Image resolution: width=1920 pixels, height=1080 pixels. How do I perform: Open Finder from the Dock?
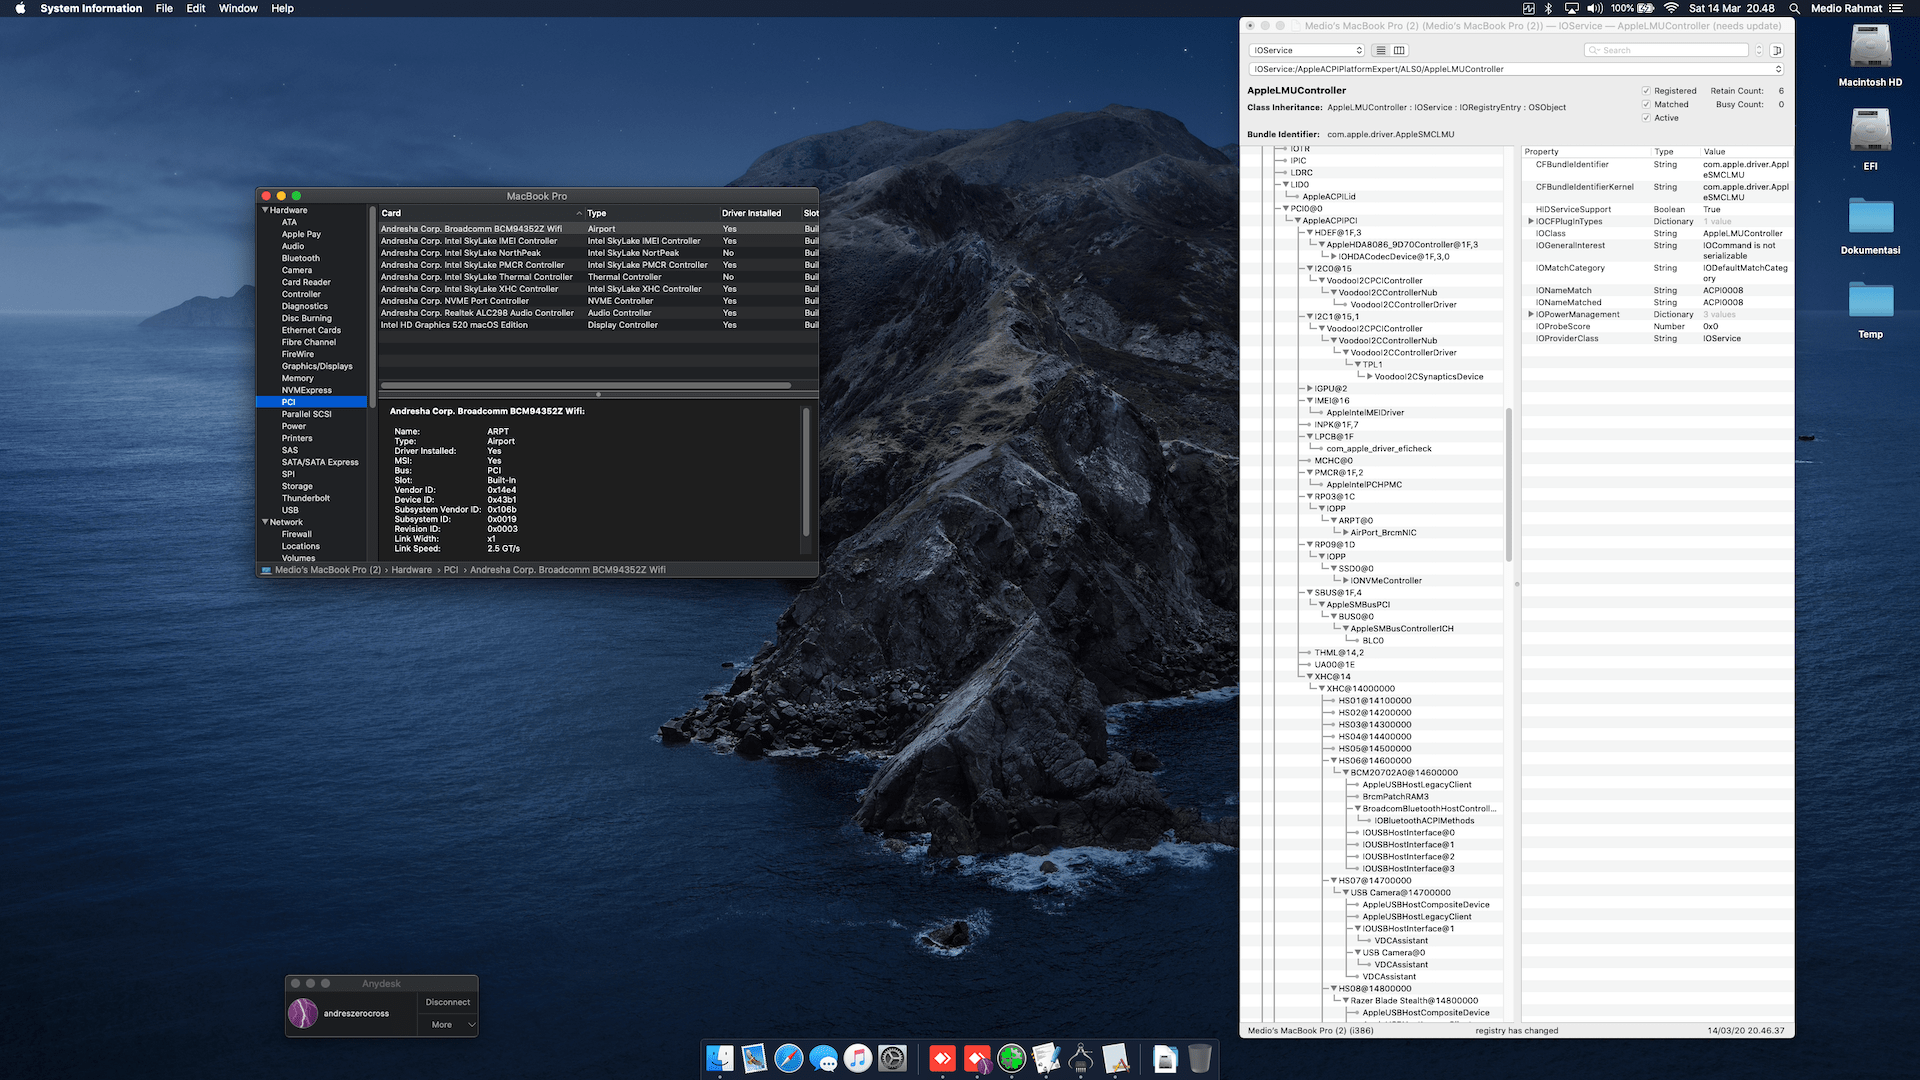(720, 1058)
